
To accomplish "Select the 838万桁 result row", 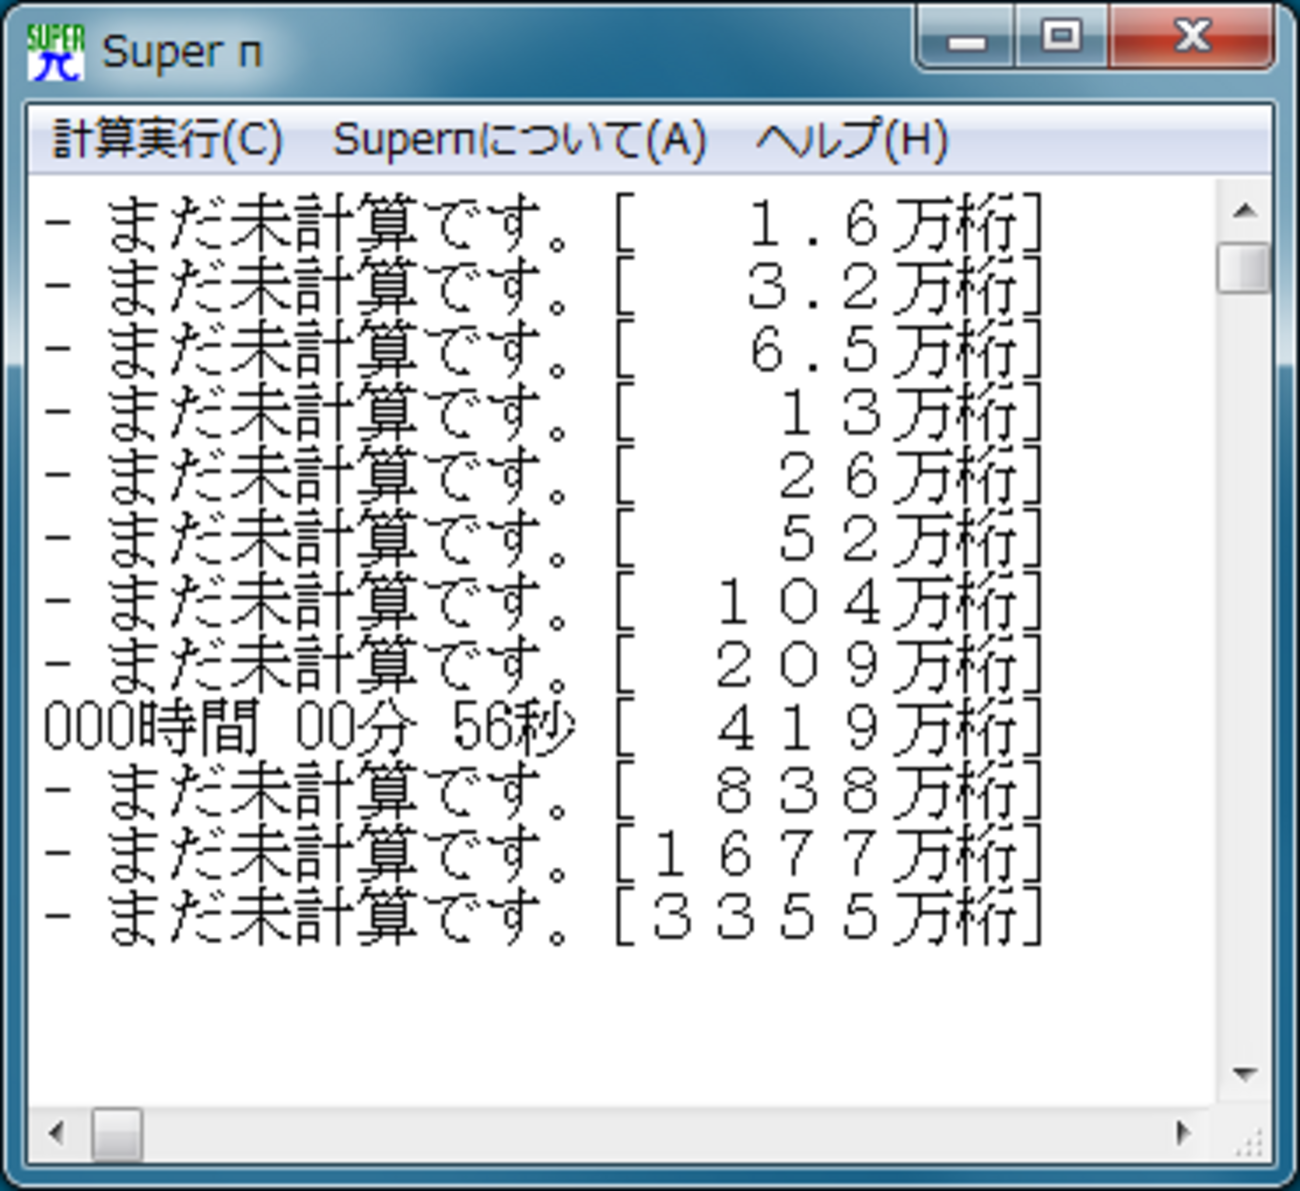I will (543, 790).
